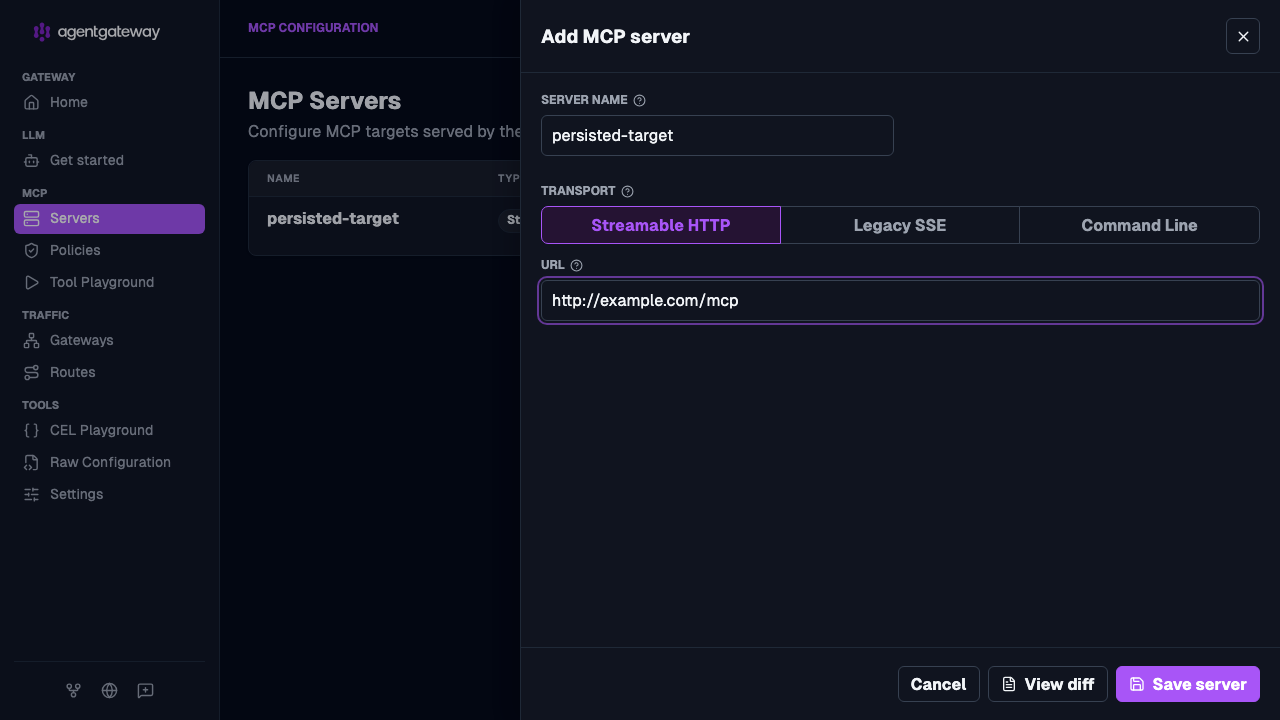The width and height of the screenshot is (1280, 720).
Task: Open the Home page from sidebar
Action: pos(109,102)
